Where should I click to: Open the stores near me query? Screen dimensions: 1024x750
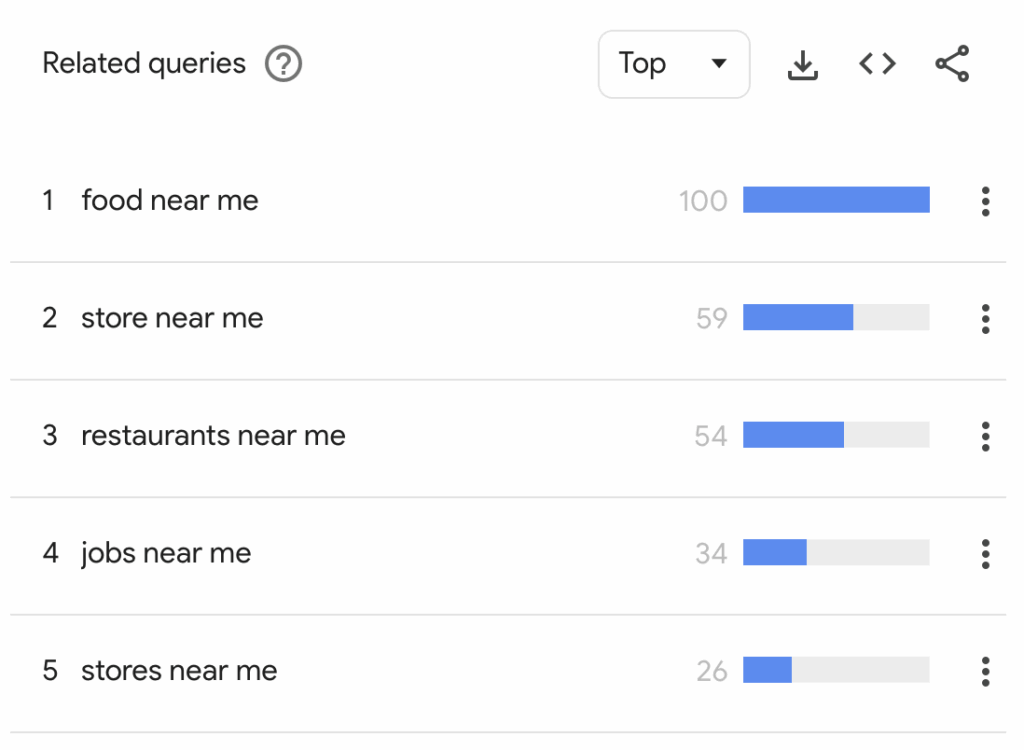click(x=179, y=671)
